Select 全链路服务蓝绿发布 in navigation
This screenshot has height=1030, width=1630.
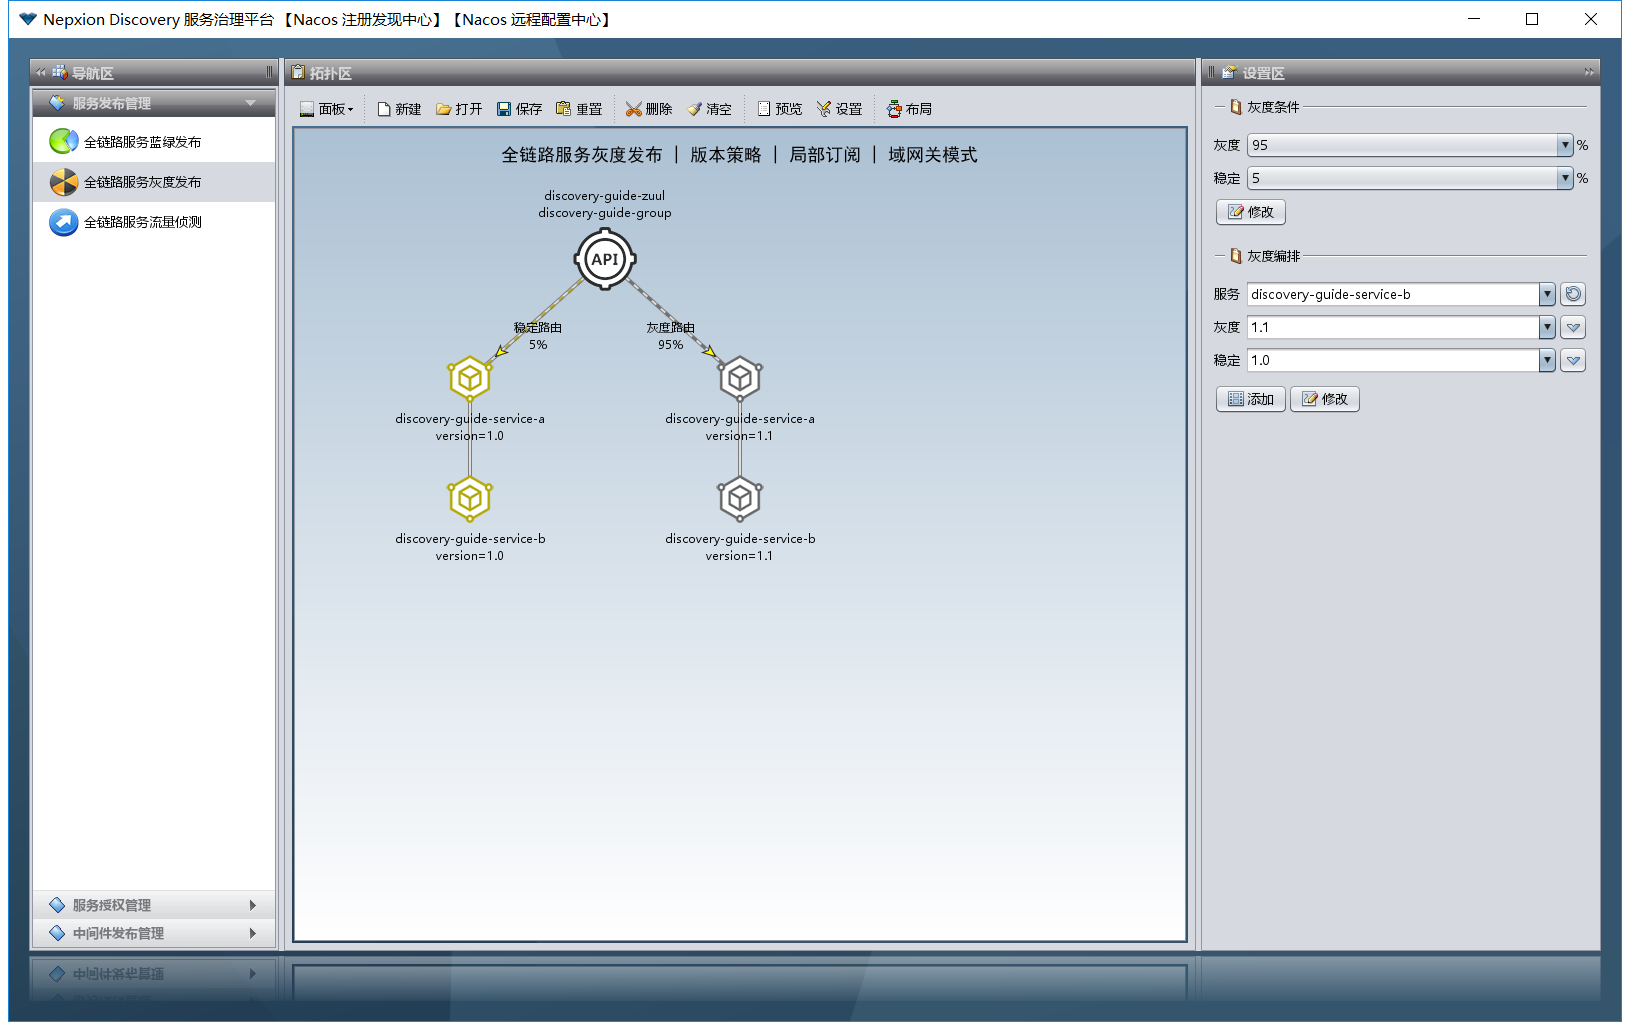[x=142, y=142]
